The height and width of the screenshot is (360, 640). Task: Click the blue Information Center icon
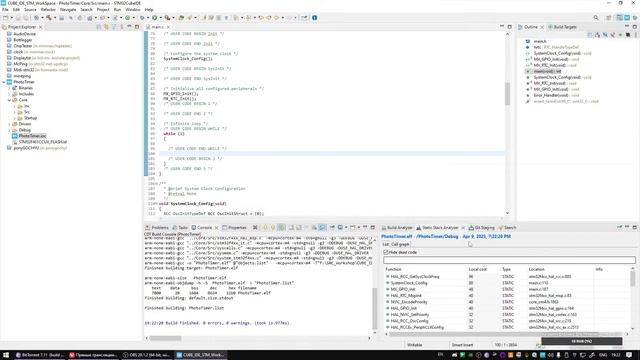pyautogui.click(x=315, y=18)
